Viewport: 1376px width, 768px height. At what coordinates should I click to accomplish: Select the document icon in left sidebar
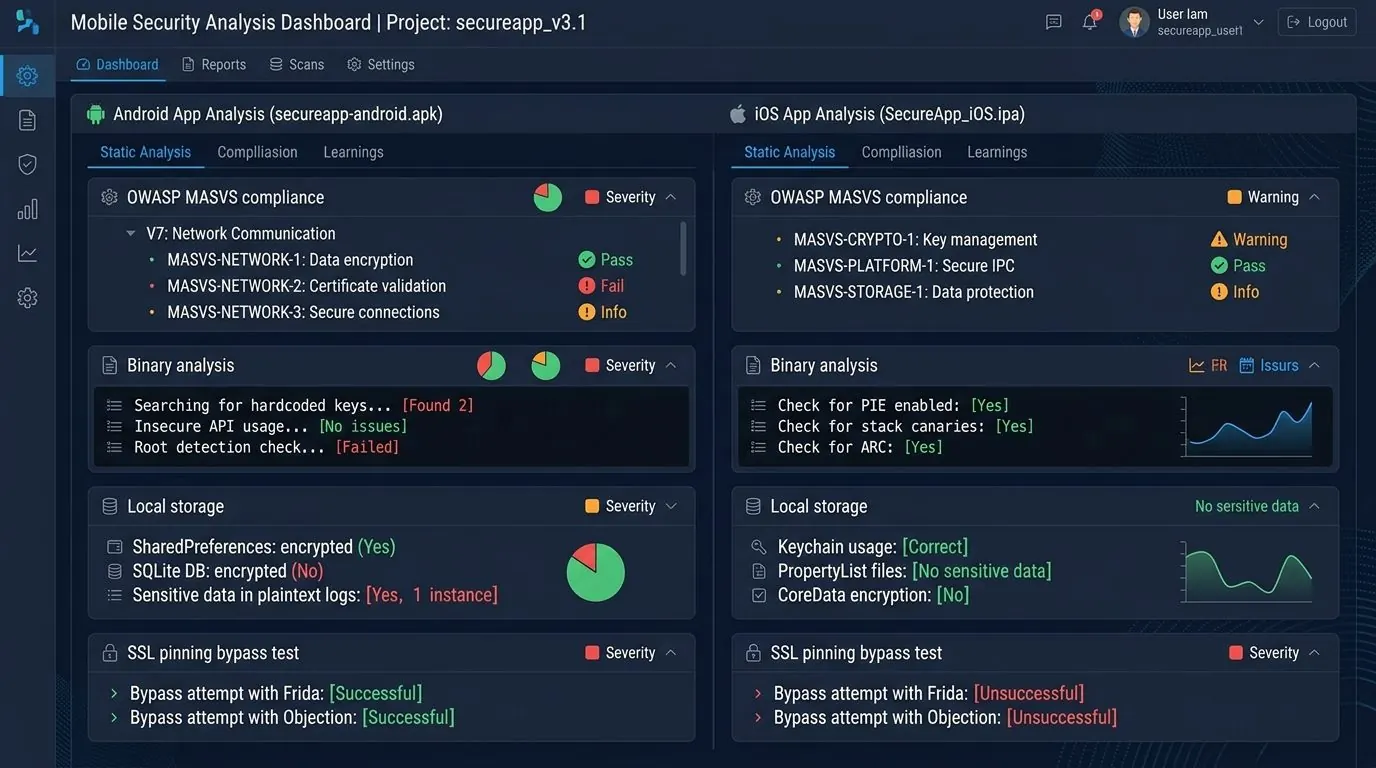[x=27, y=120]
